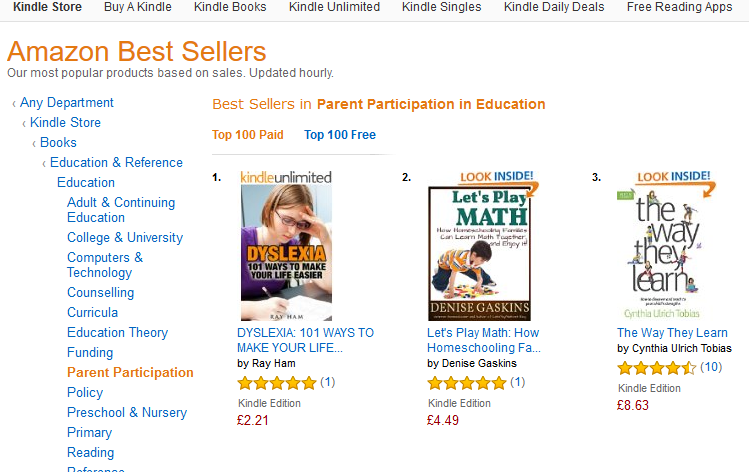
Task: Open Kindle Daily Deals in navigation bar
Action: [x=554, y=7]
